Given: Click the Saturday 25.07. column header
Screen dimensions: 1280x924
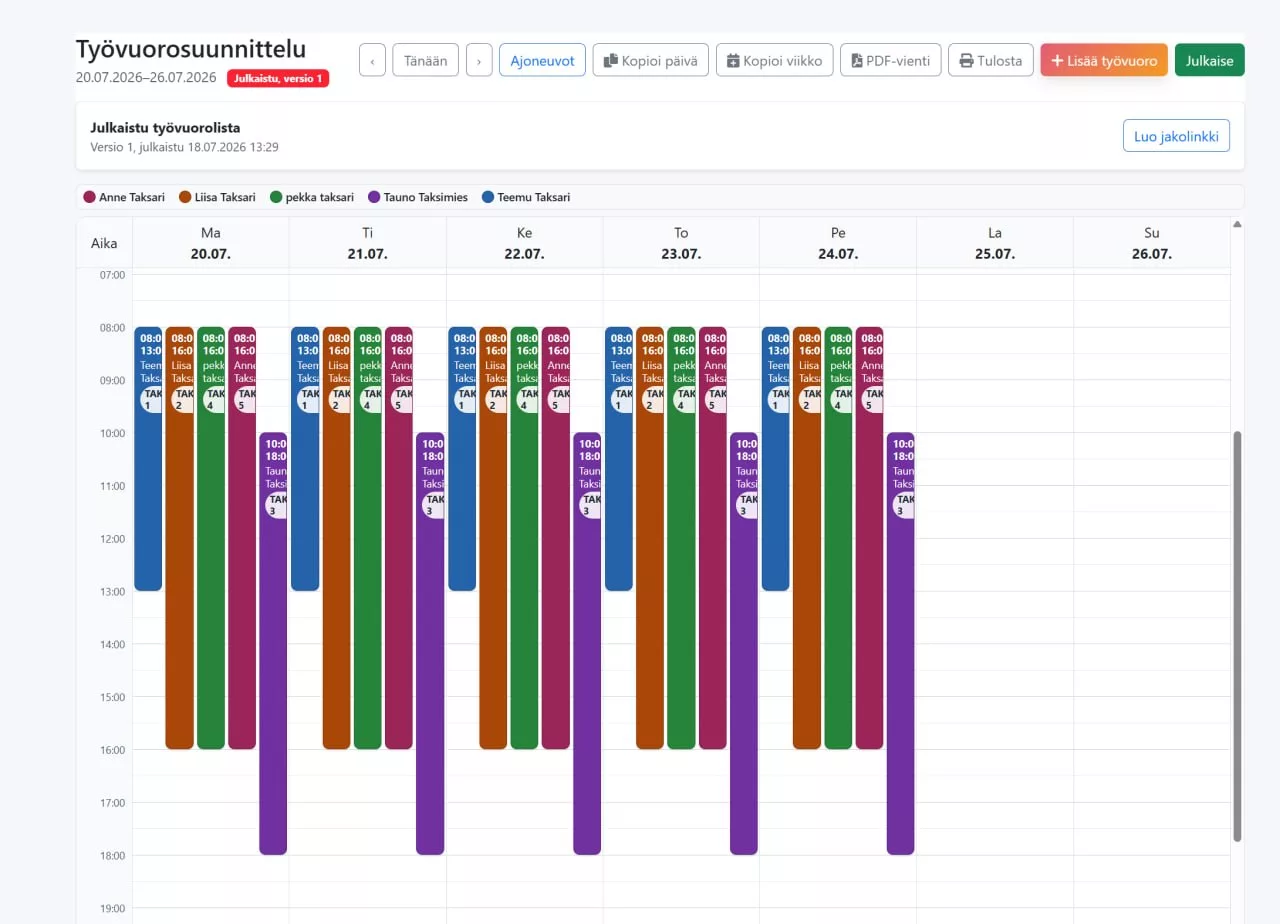Looking at the screenshot, I should pyautogui.click(x=995, y=243).
